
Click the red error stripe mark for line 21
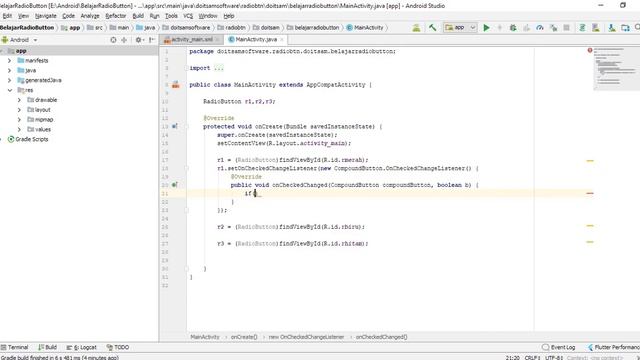[590, 193]
